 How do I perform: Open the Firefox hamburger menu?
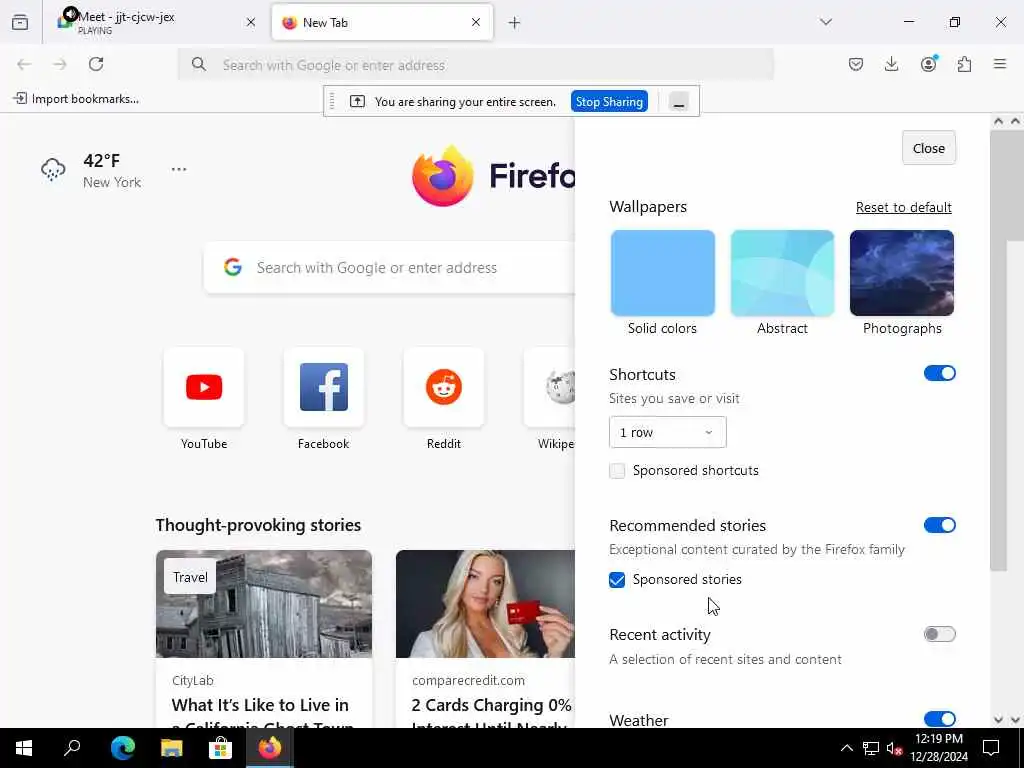coord(1000,64)
